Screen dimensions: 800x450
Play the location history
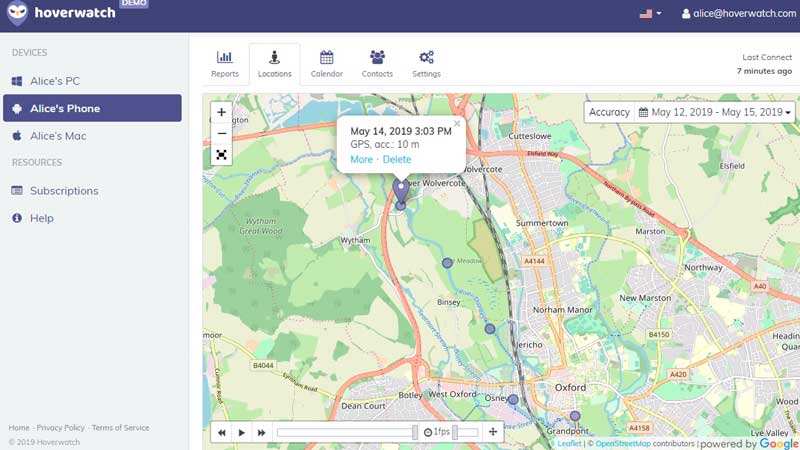click(241, 433)
